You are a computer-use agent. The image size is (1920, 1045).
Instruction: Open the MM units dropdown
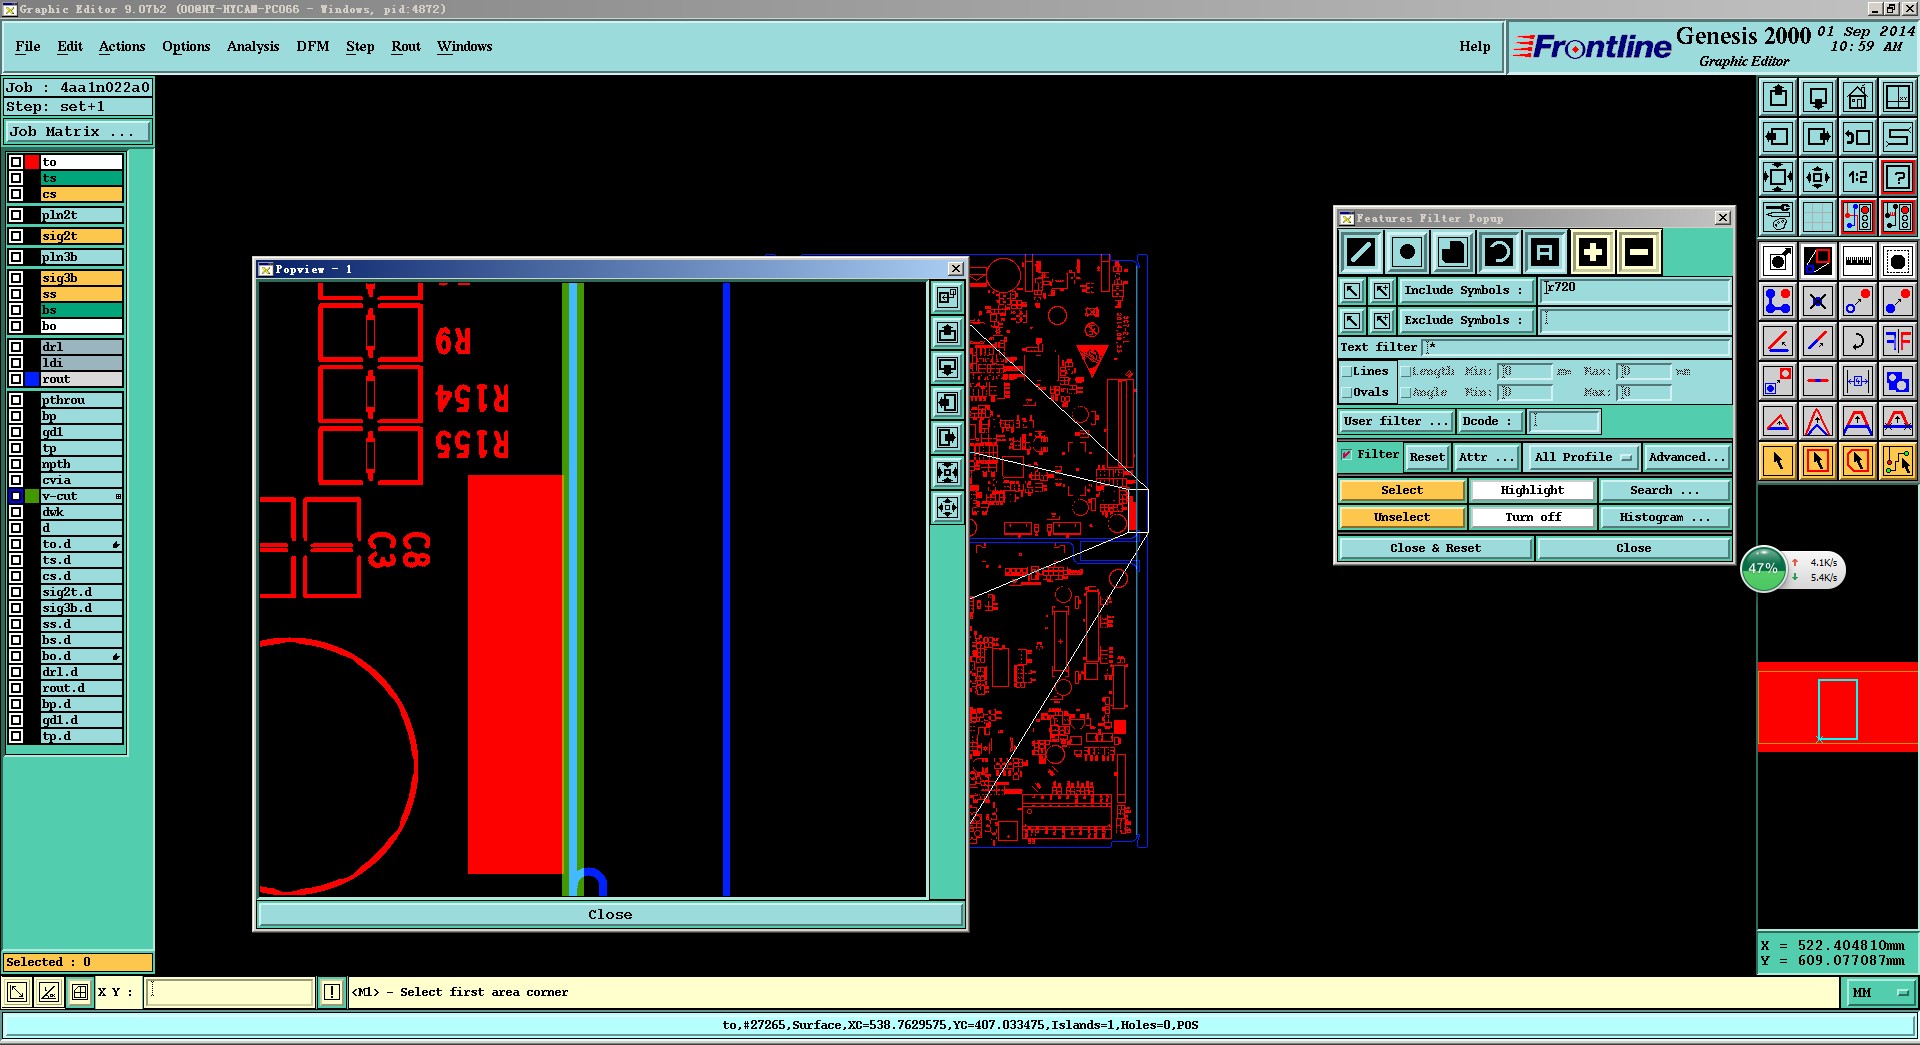[1880, 992]
